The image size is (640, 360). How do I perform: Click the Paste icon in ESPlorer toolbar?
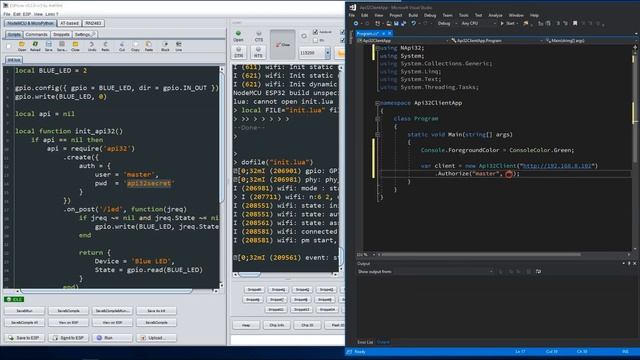tap(149, 46)
